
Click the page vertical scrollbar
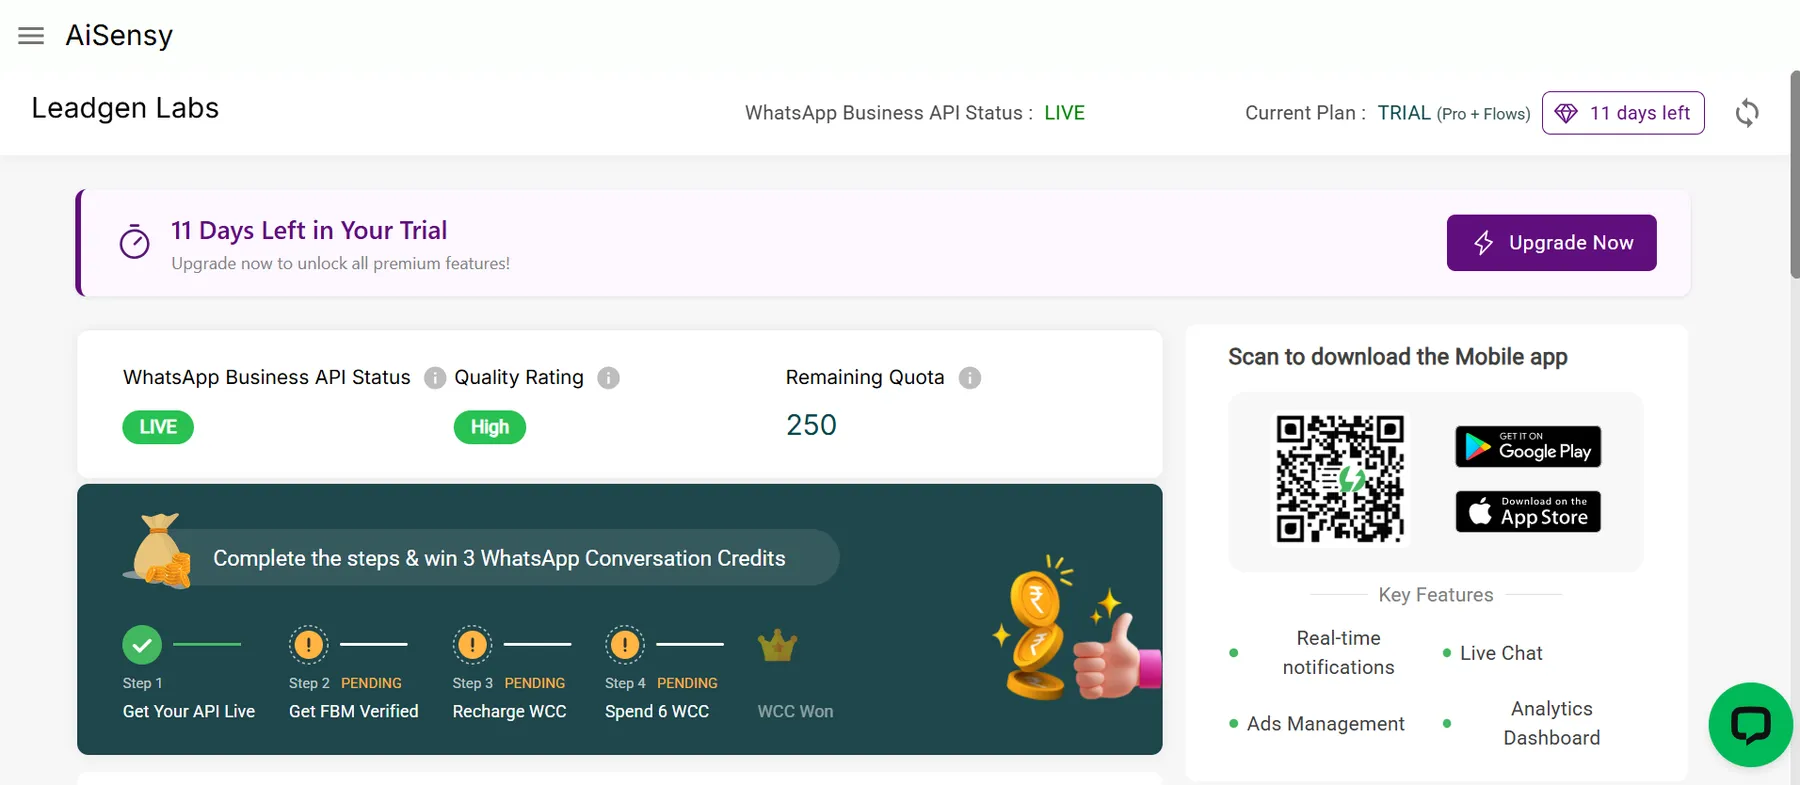[1795, 175]
